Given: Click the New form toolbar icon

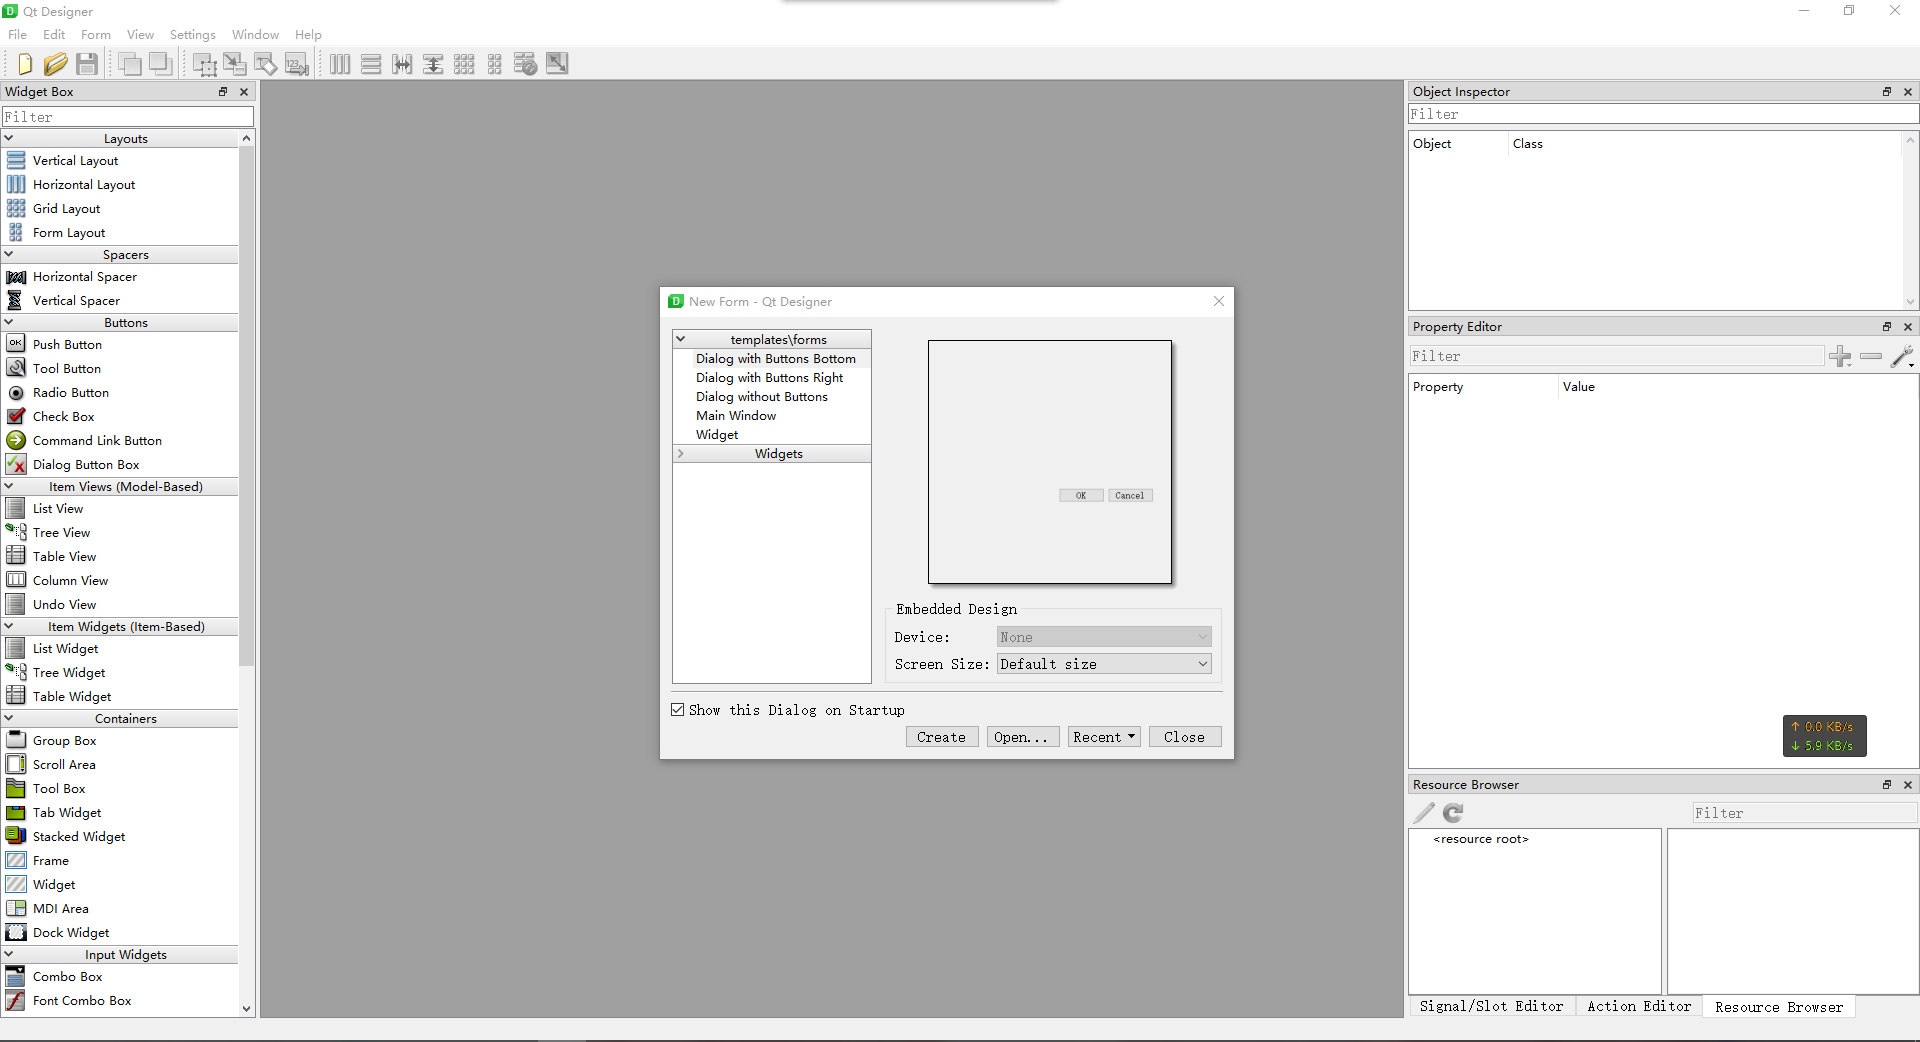Looking at the screenshot, I should [x=25, y=64].
